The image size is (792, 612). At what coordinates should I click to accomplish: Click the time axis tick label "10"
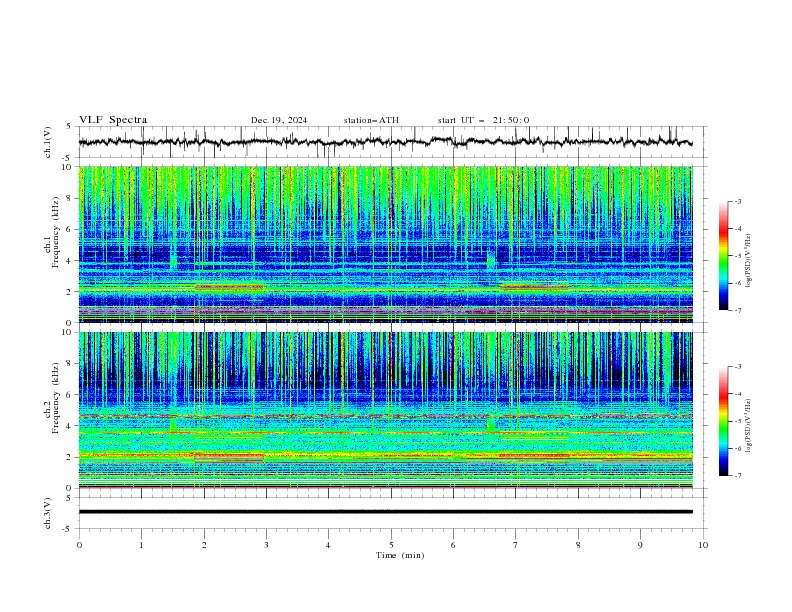tap(703, 545)
